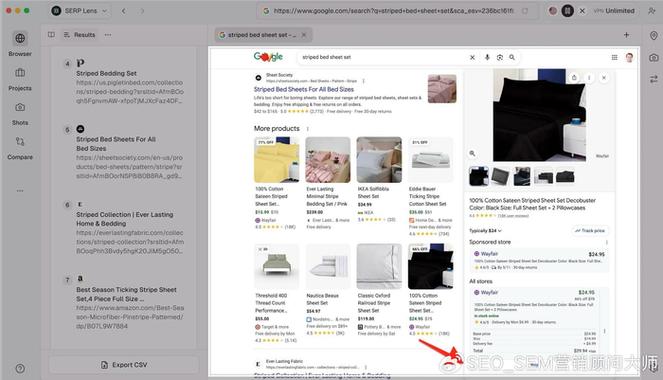Select the second product thumbnail image
Viewport: 663px width, 380px height.
pos(500,176)
